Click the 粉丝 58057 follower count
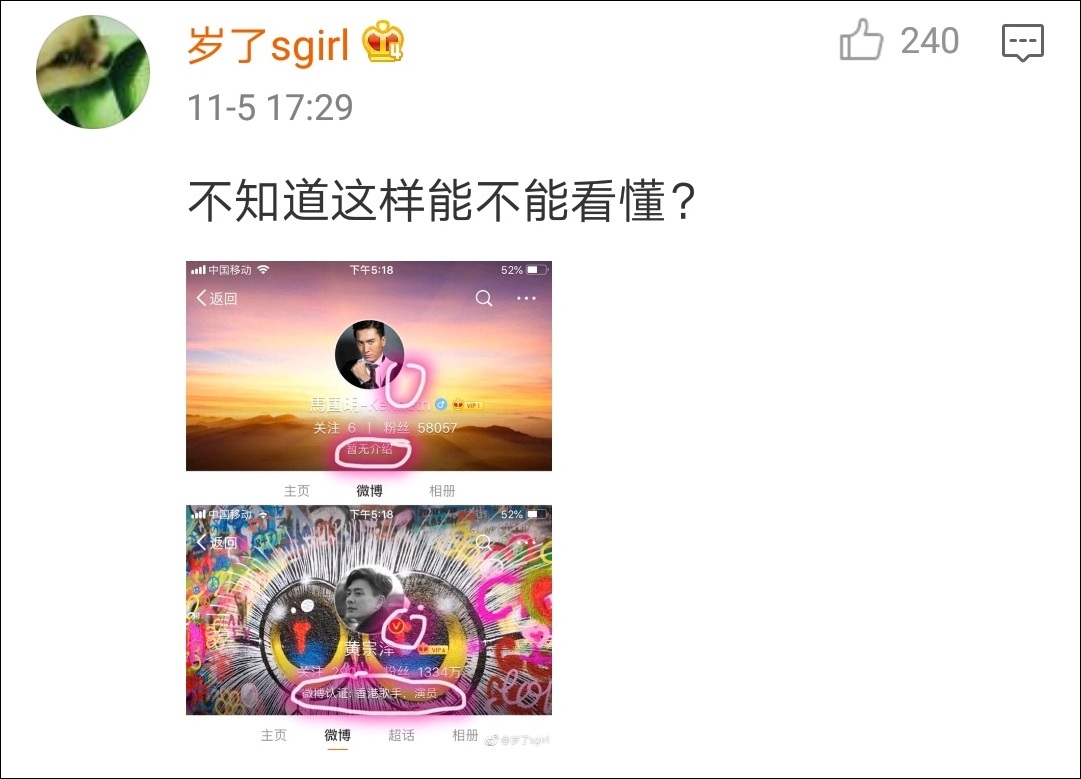This screenshot has height=779, width=1081. click(421, 428)
